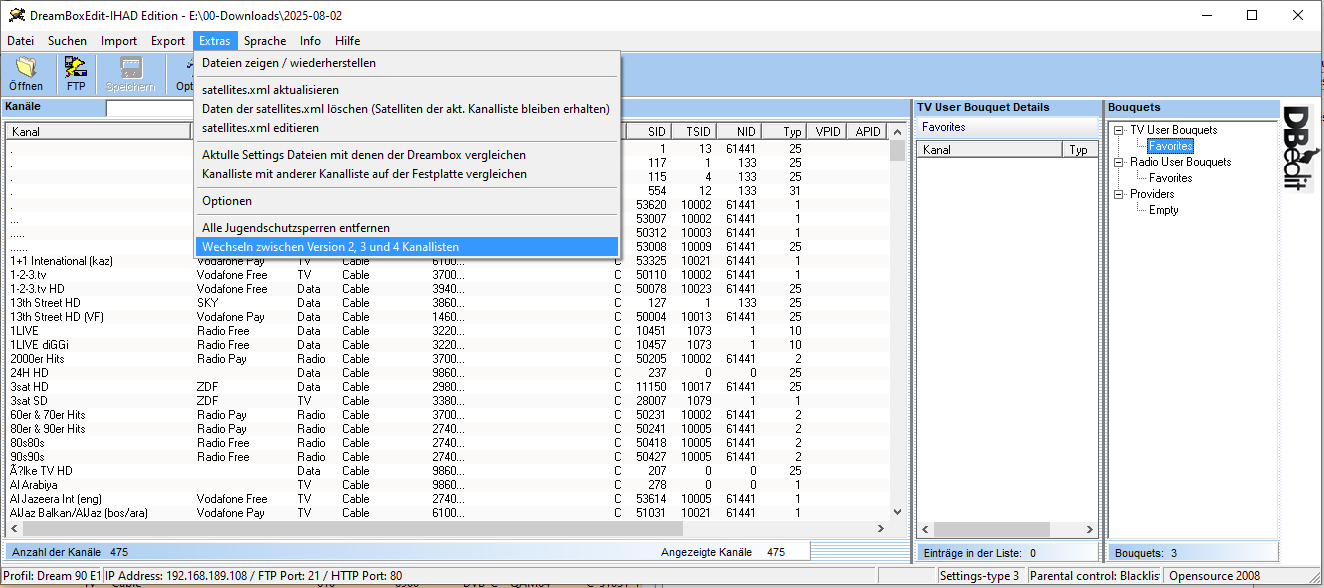Click the DreamBoxEdit app icon in title bar
This screenshot has width=1324, height=588.
coord(17,15)
